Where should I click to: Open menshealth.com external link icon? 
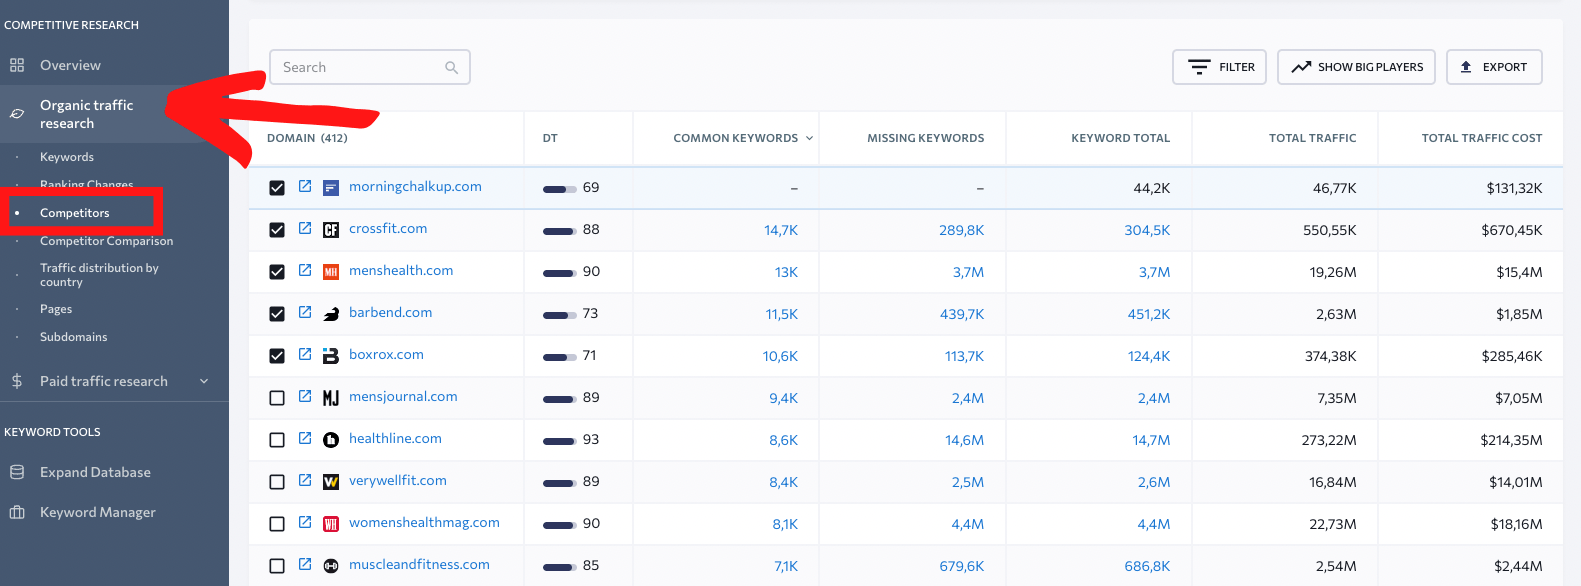click(x=305, y=271)
